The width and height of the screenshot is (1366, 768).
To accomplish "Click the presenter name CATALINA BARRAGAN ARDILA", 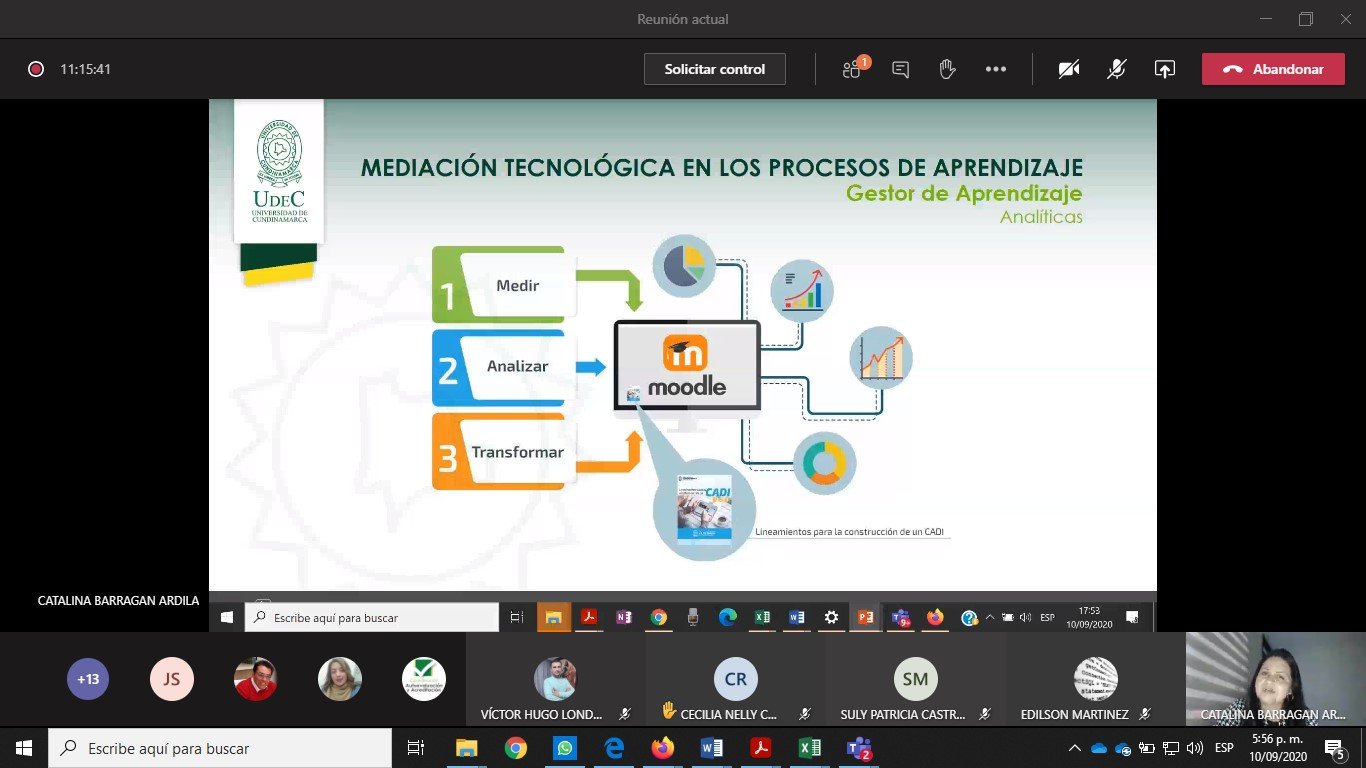I will [x=118, y=601].
